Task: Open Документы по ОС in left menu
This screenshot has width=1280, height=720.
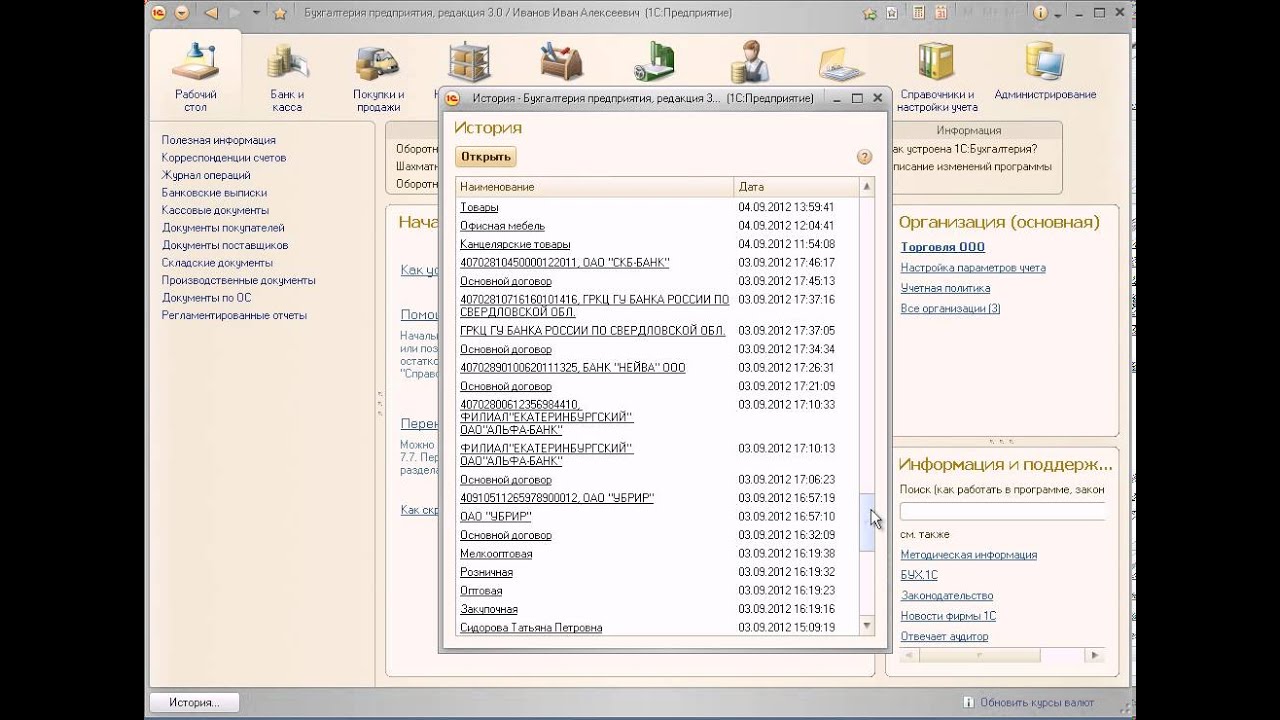Action: (206, 298)
